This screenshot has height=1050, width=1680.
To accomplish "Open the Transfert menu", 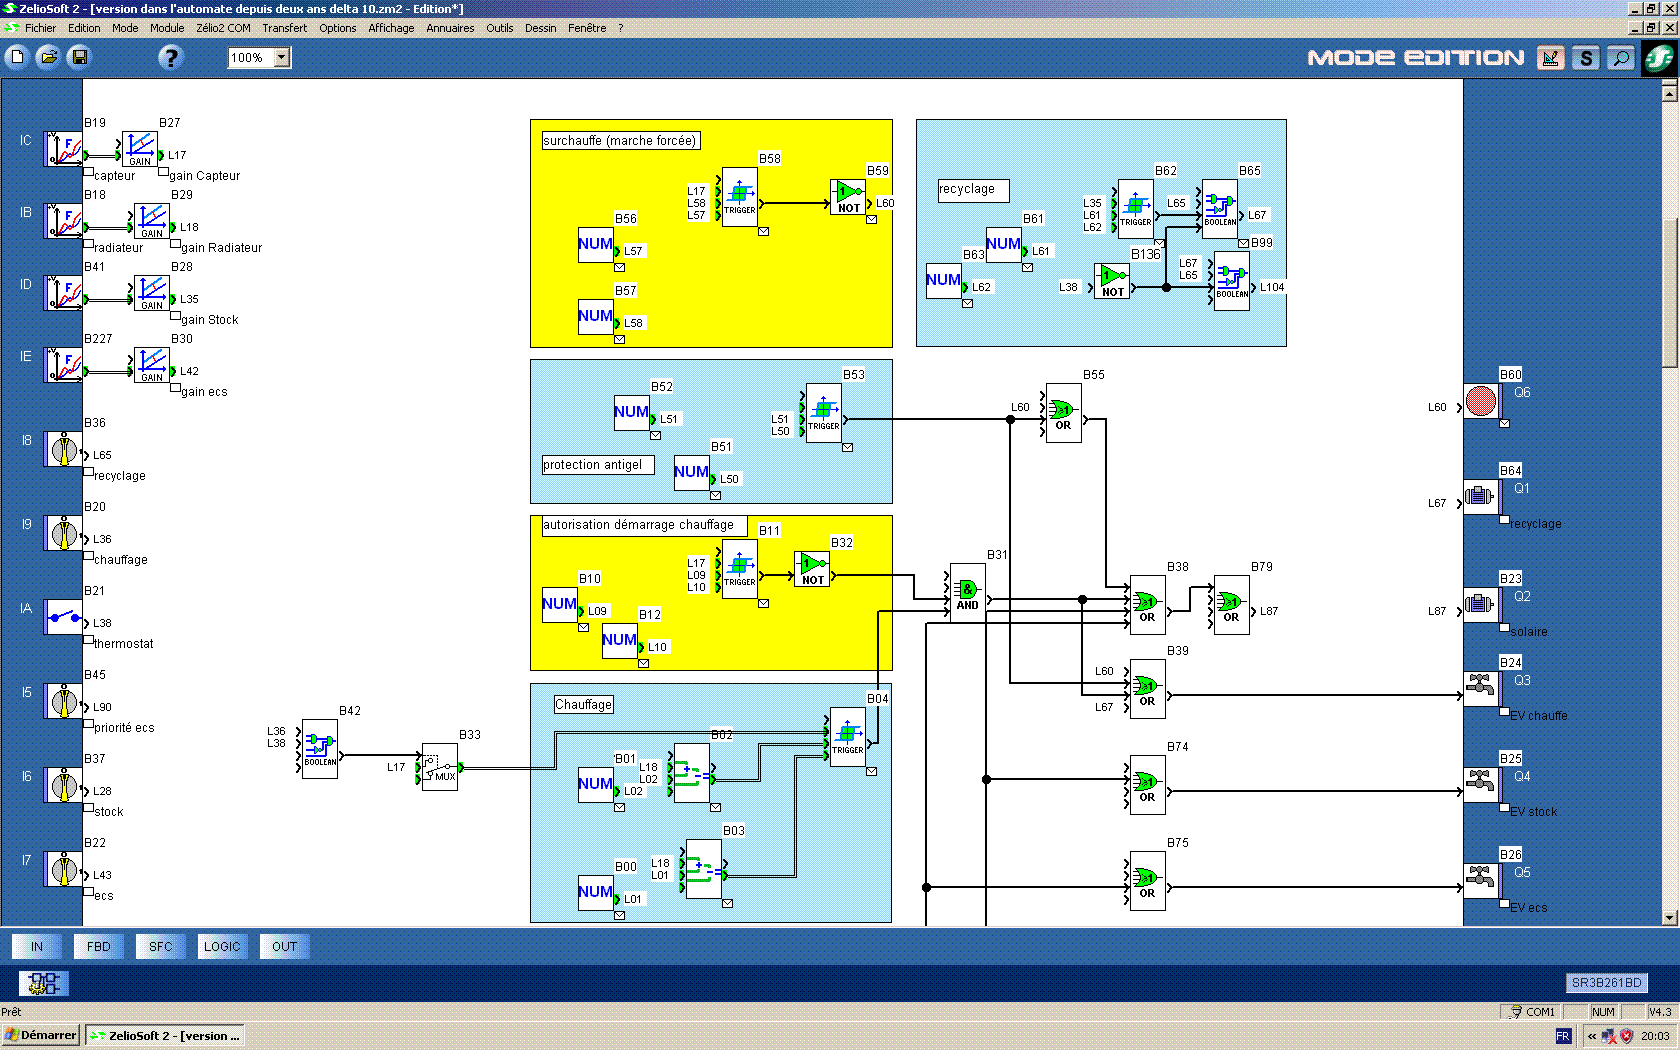I will coord(284,28).
